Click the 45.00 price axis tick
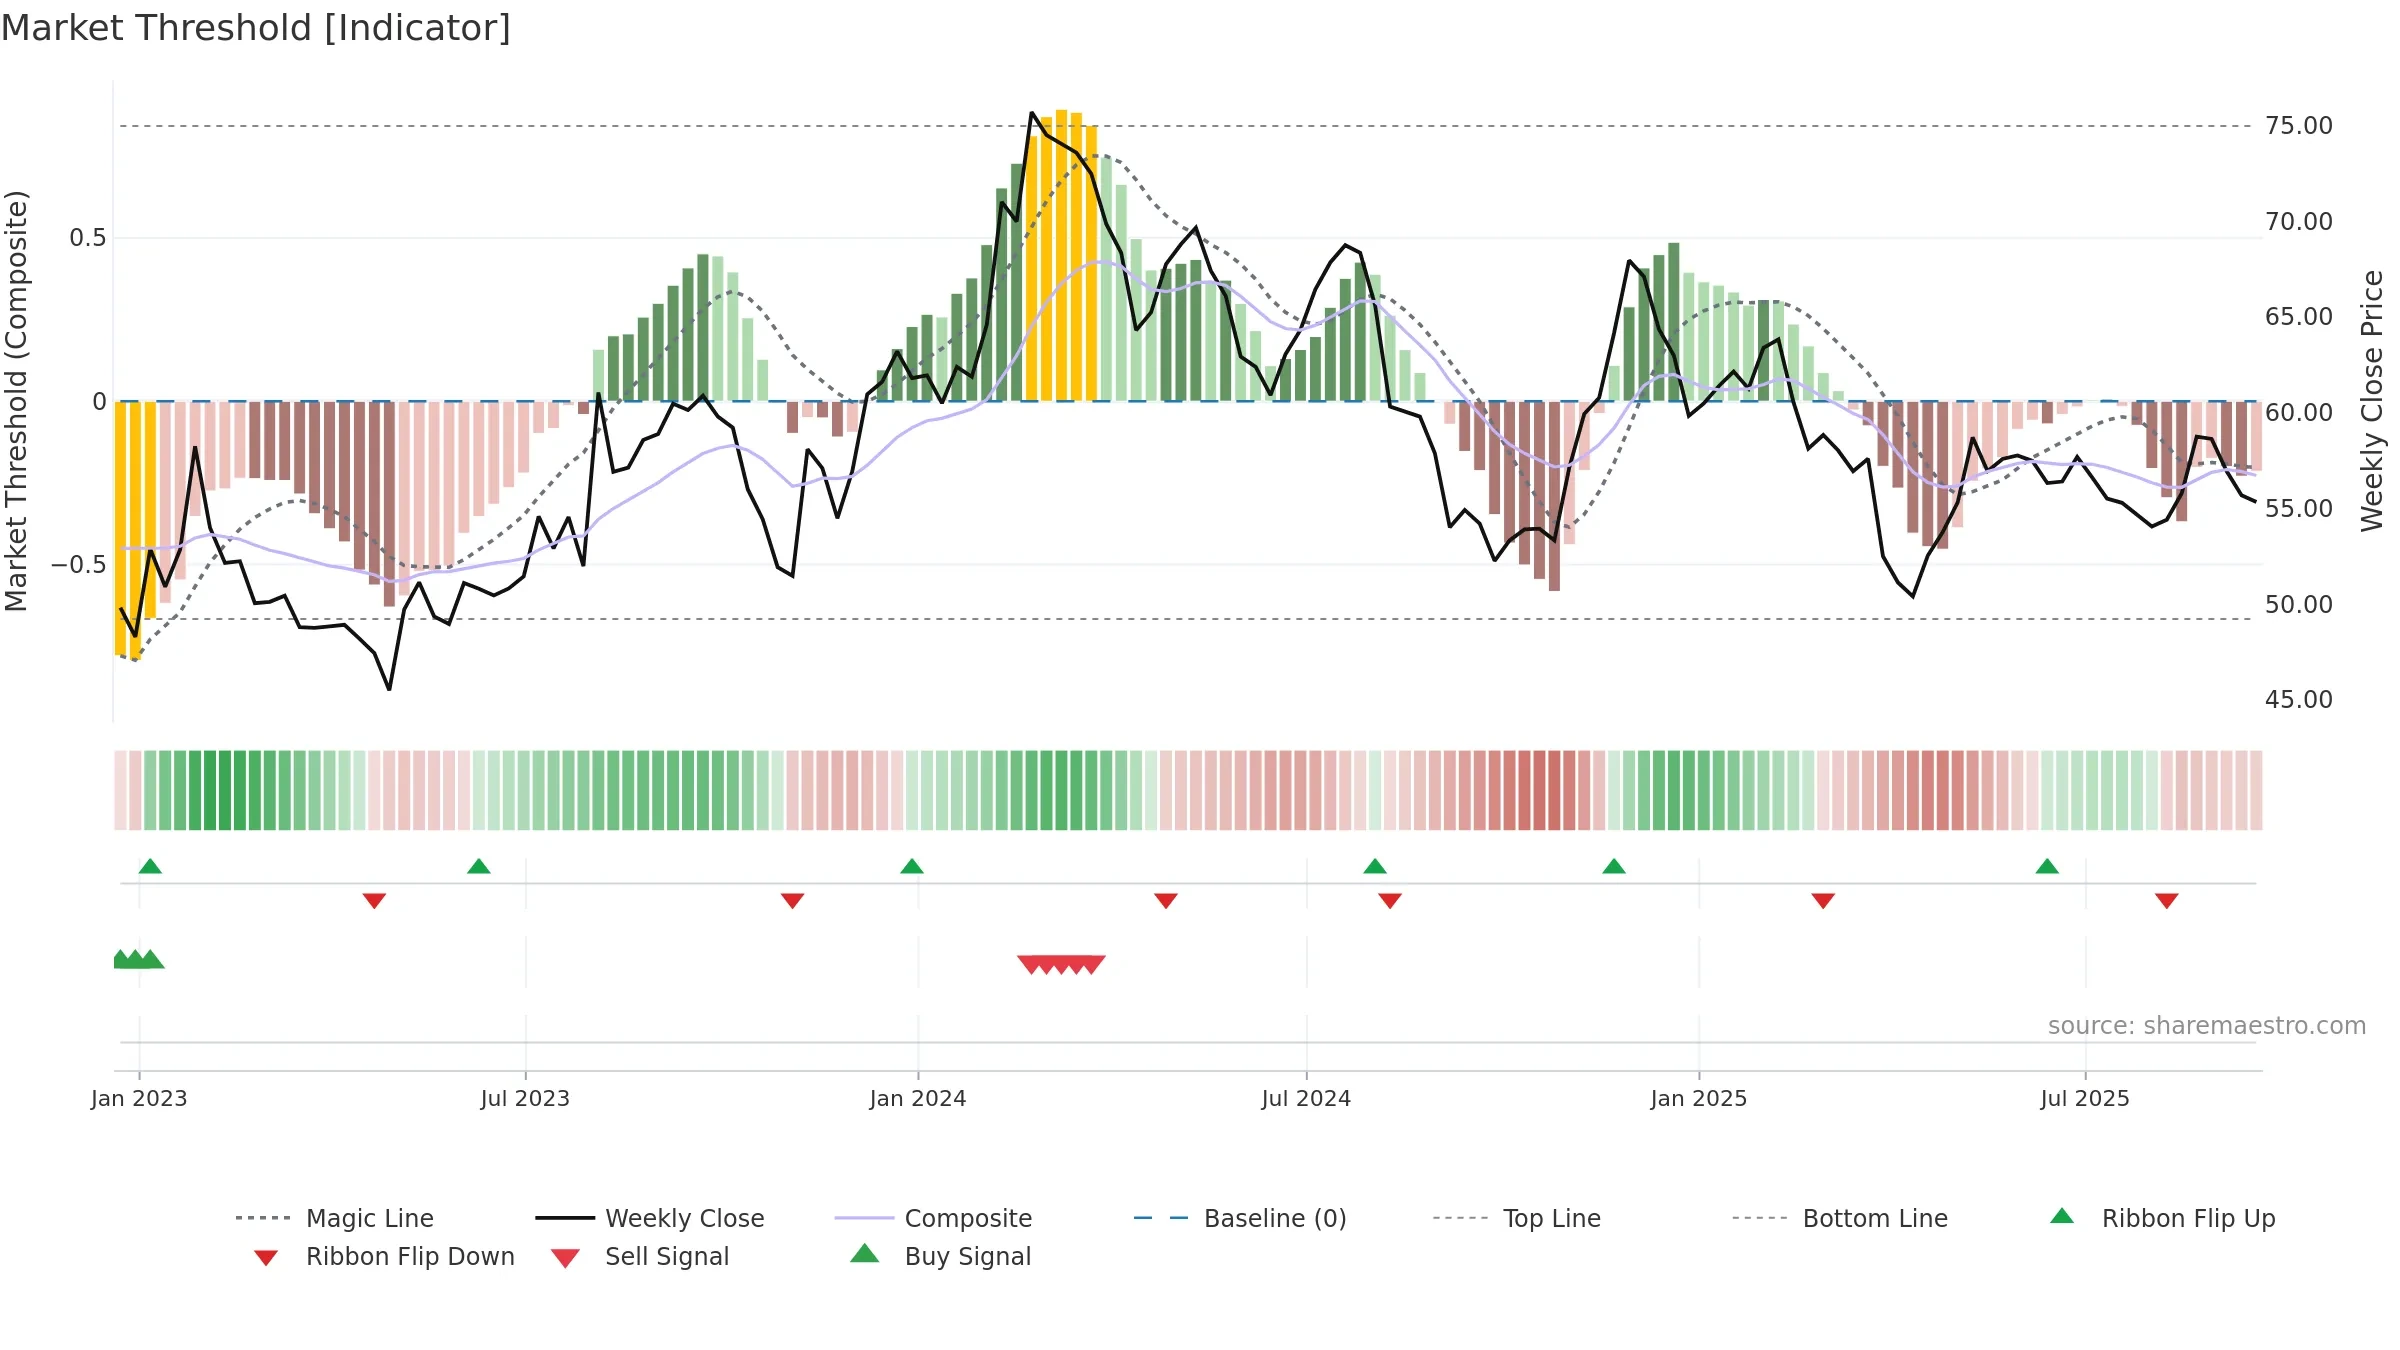2400x1350 pixels. tap(2299, 700)
